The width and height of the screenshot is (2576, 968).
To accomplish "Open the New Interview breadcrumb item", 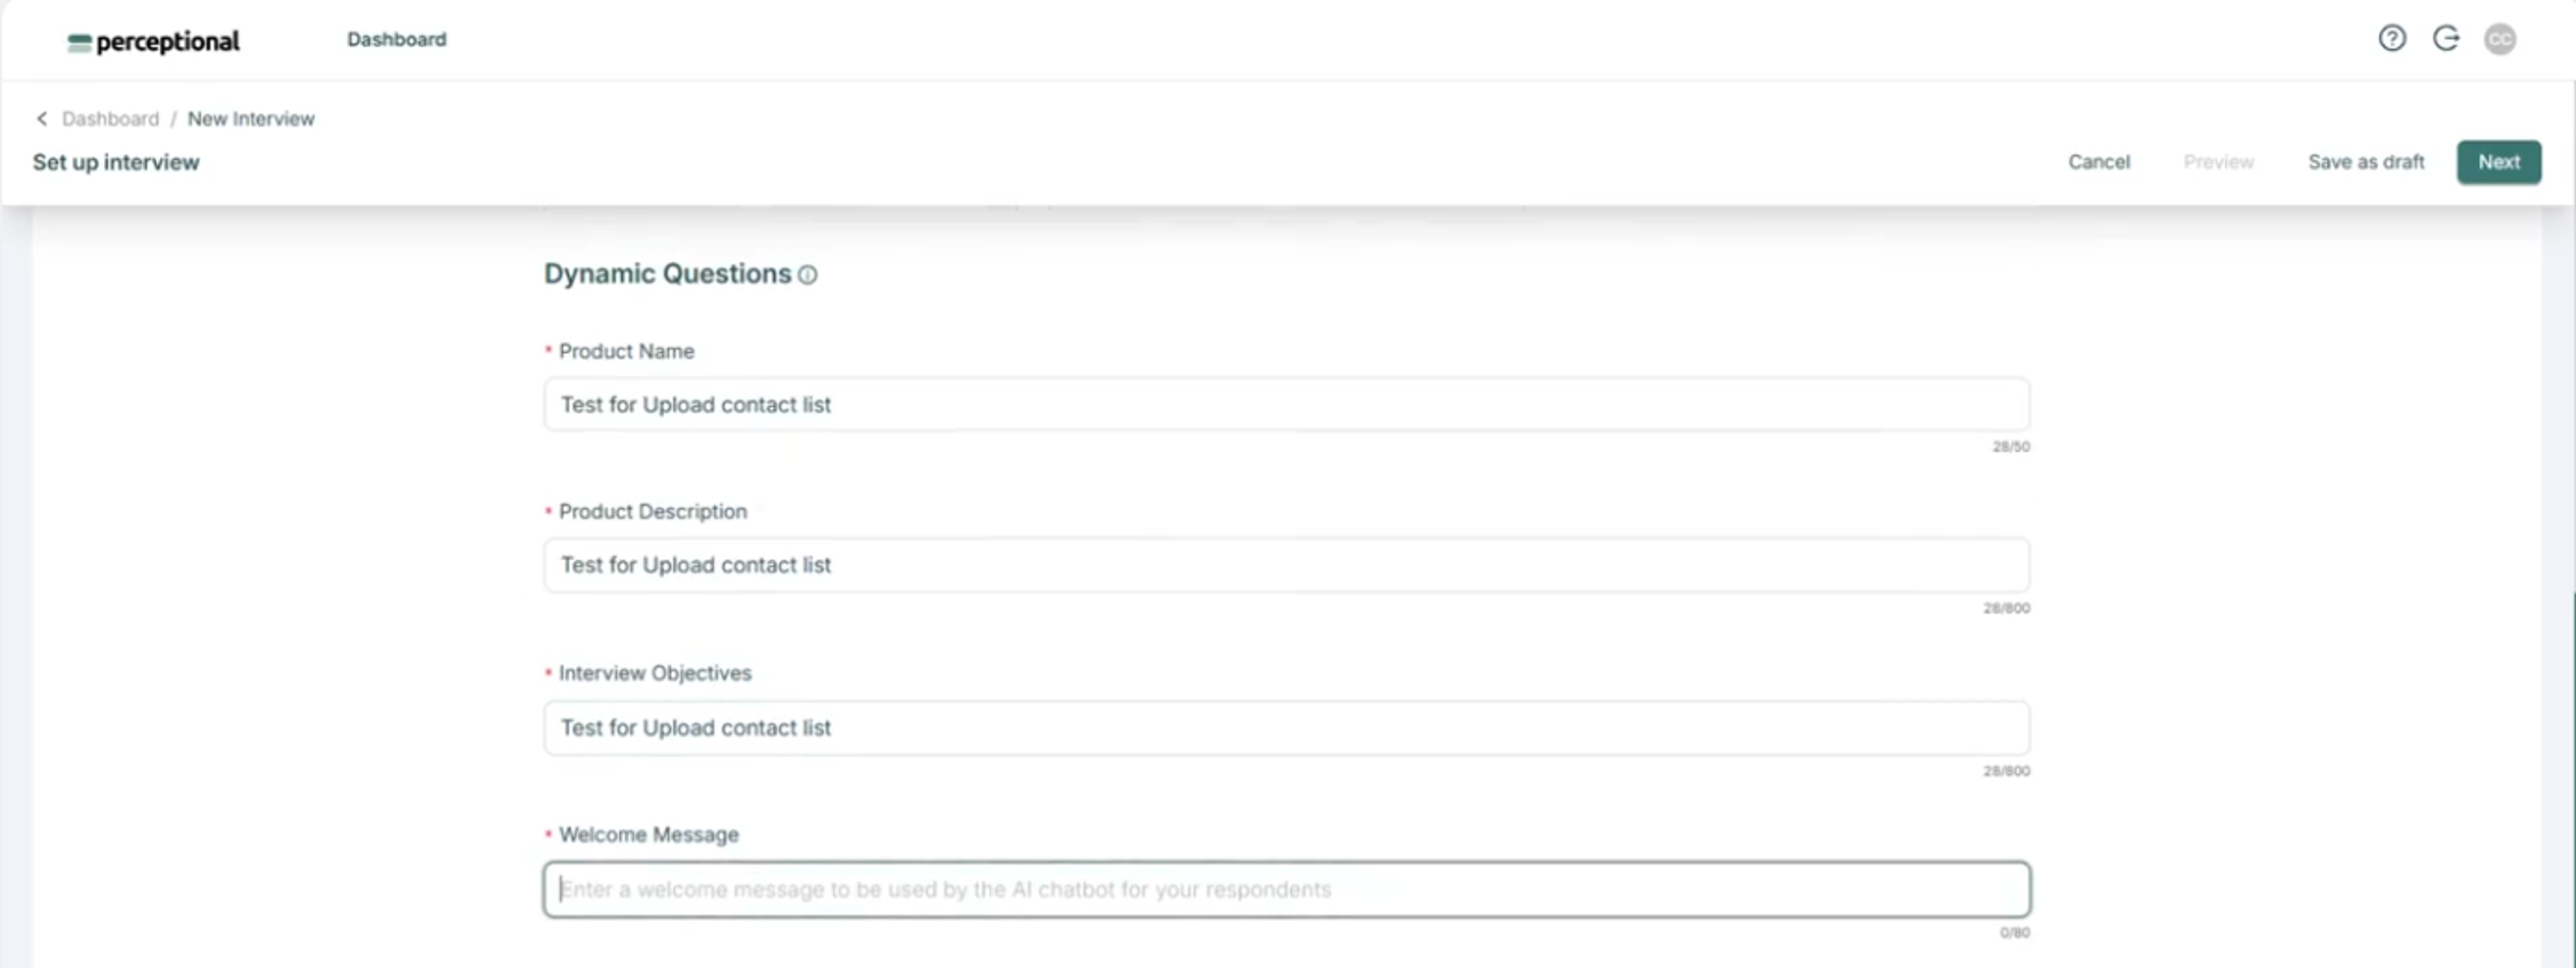I will 251,118.
